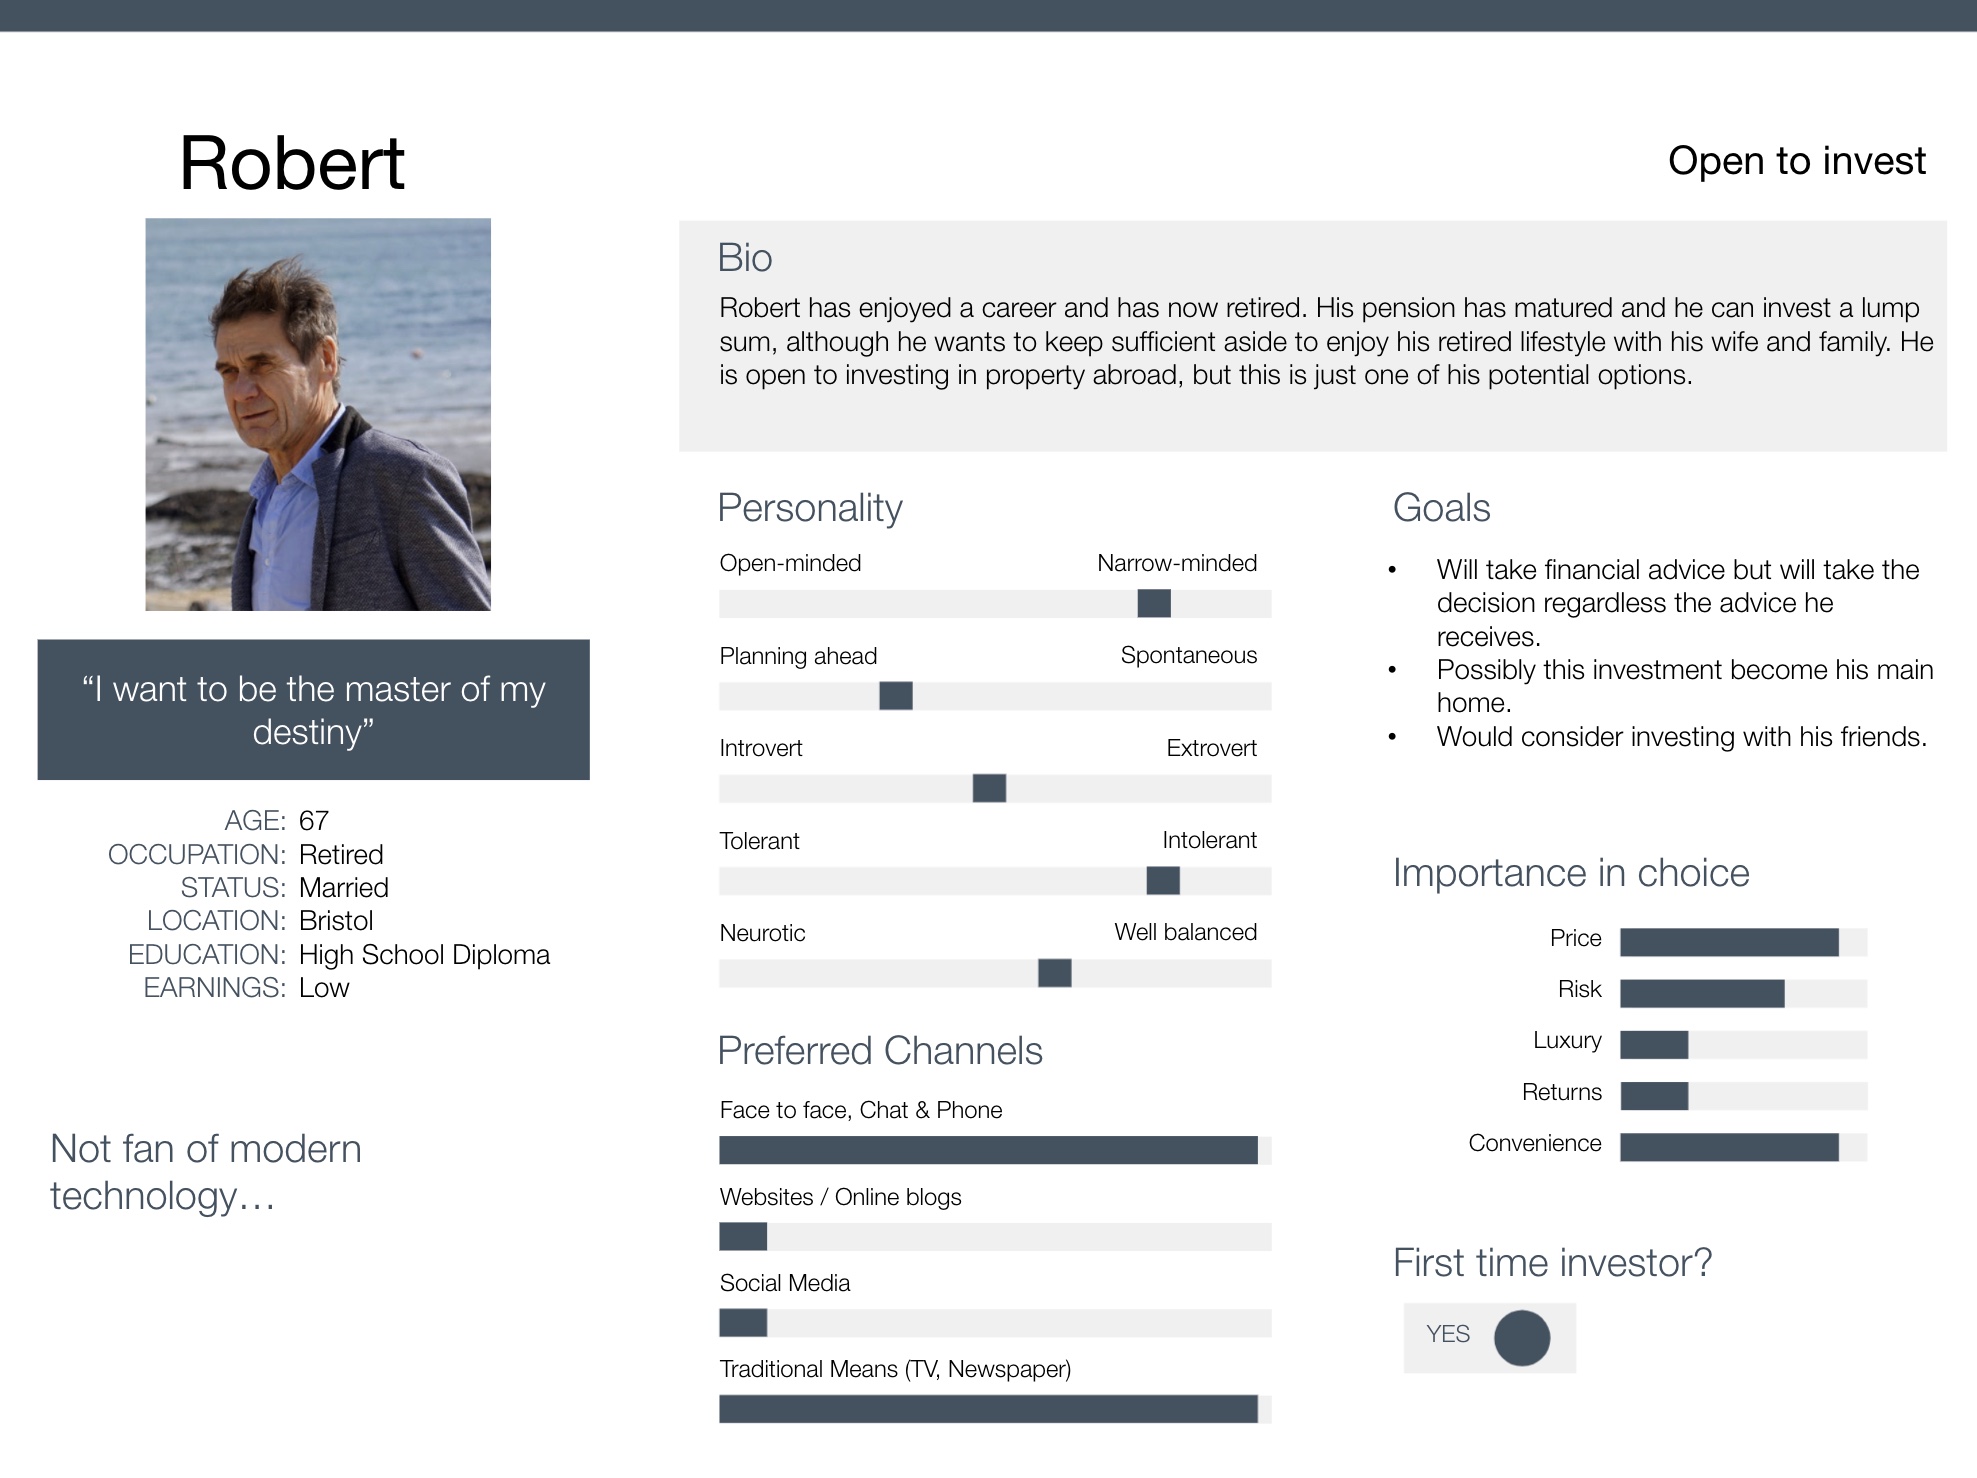
Task: Click Robert's portrait photo
Action: point(318,414)
